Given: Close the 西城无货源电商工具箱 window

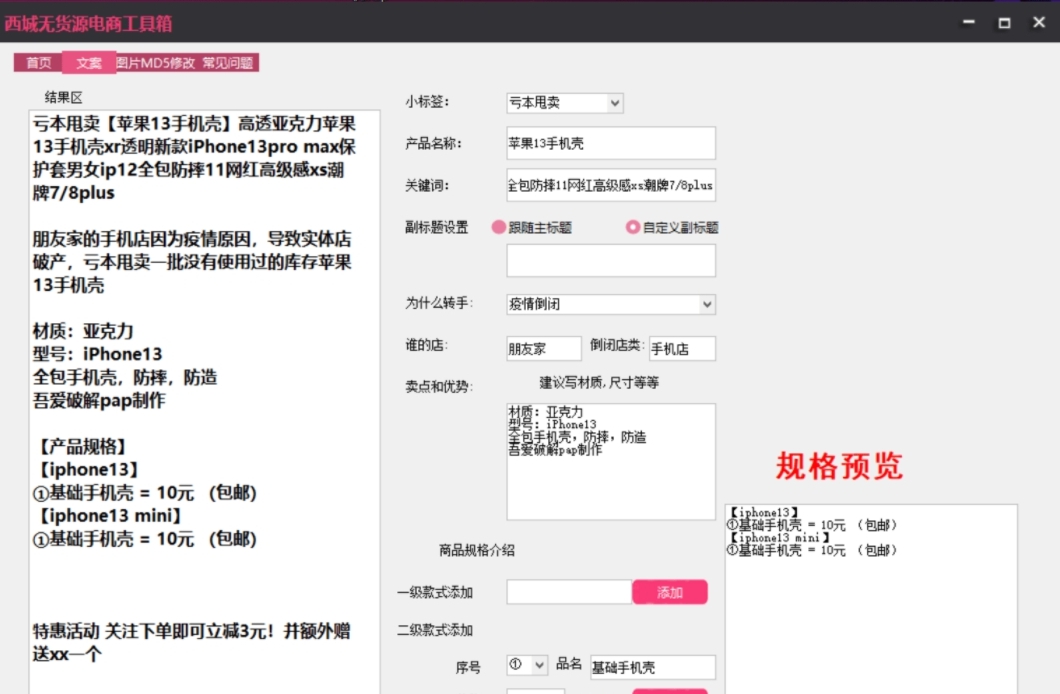Looking at the screenshot, I should (x=1039, y=22).
